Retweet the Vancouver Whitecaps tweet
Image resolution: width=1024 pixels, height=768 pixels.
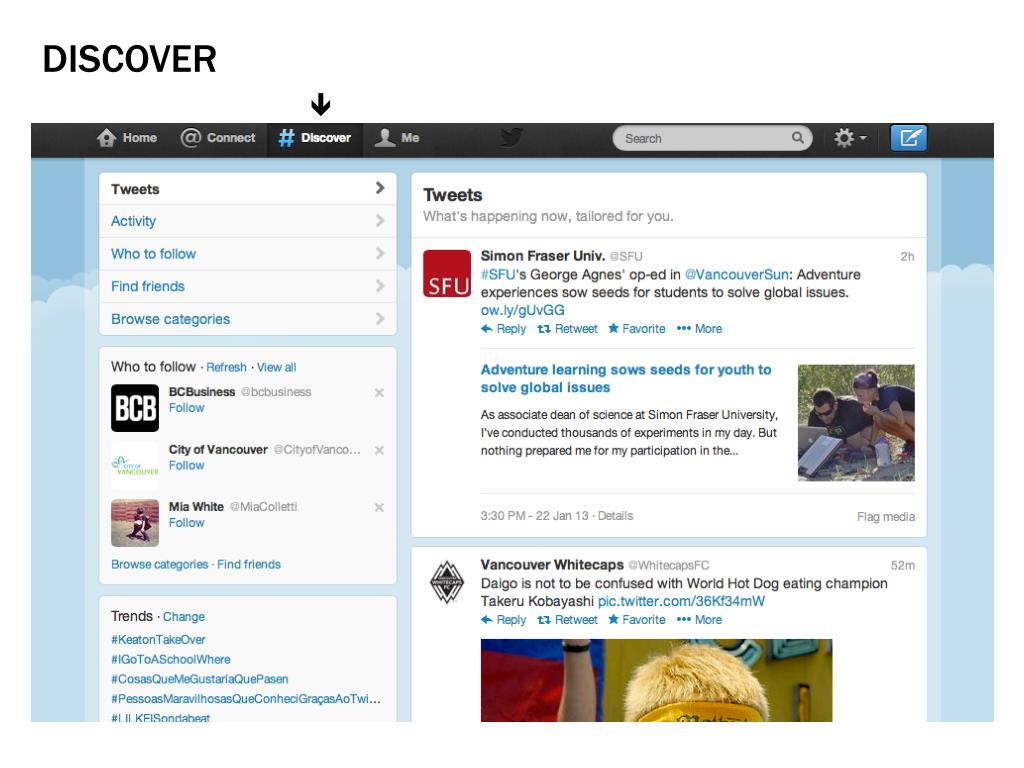pos(568,620)
